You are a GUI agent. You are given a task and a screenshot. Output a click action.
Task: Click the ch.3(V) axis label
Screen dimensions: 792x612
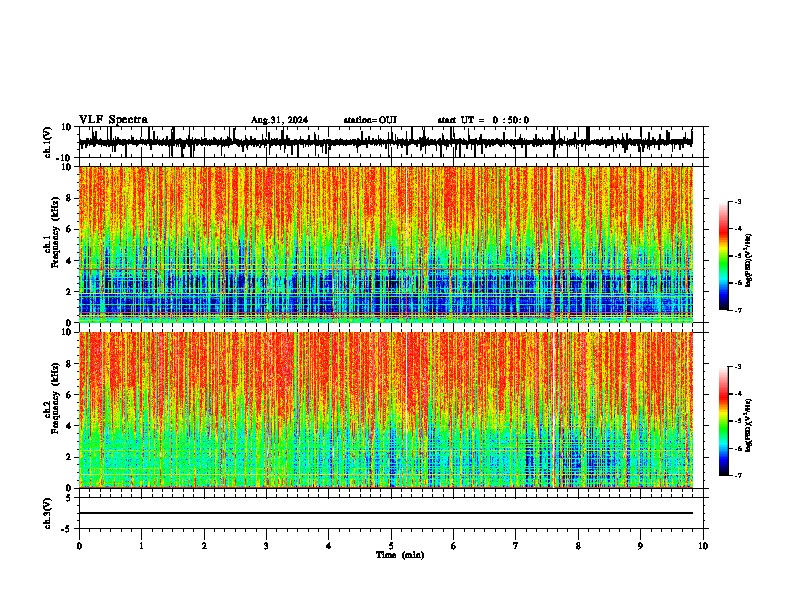(48, 513)
